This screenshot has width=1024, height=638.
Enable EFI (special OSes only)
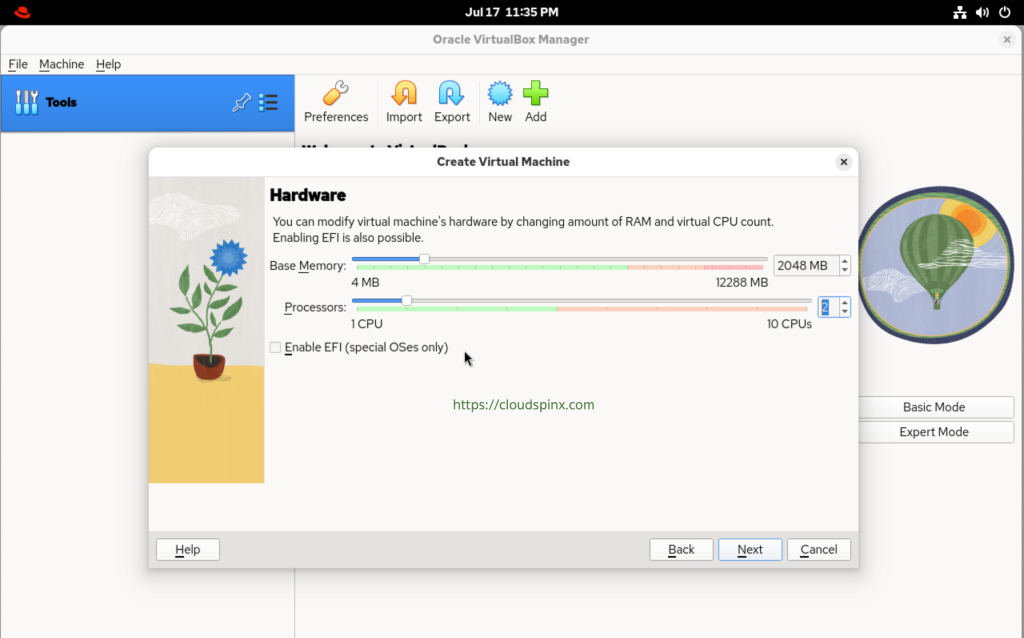[x=275, y=347]
